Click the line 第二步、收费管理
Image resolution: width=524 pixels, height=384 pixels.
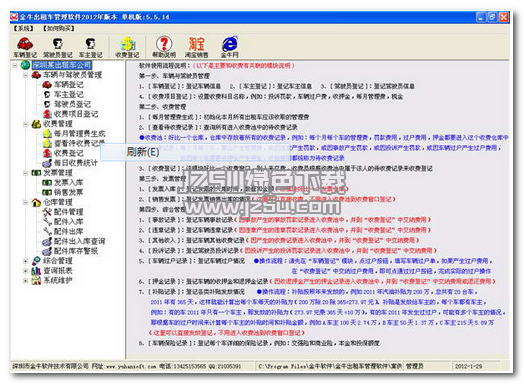coord(163,107)
